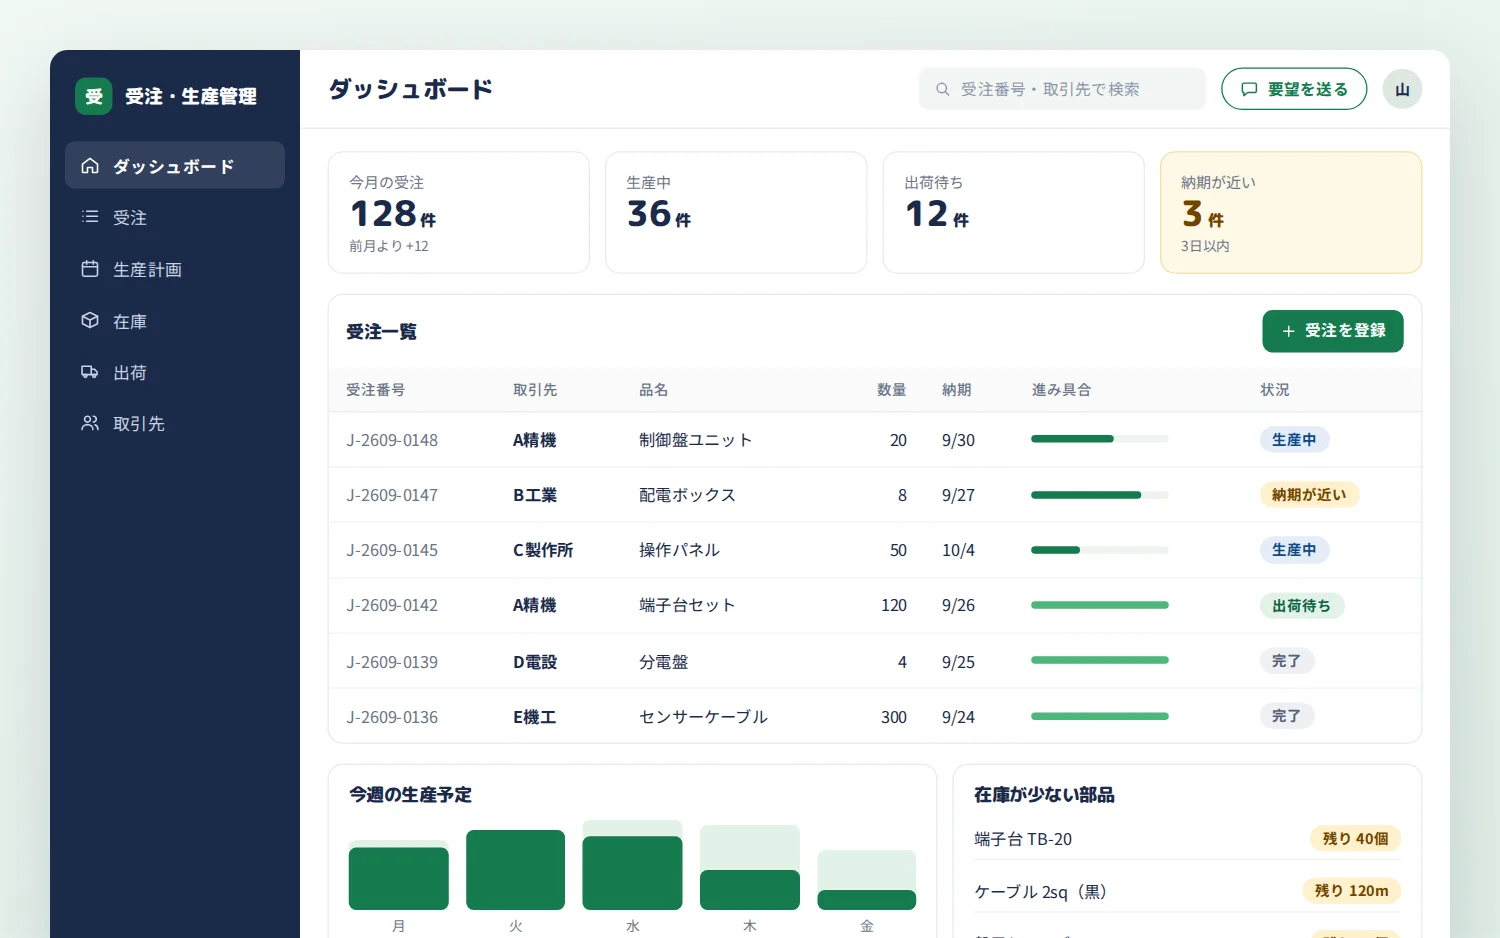Click the magnifier icon in search box
This screenshot has height=938, width=1500.
tap(942, 89)
